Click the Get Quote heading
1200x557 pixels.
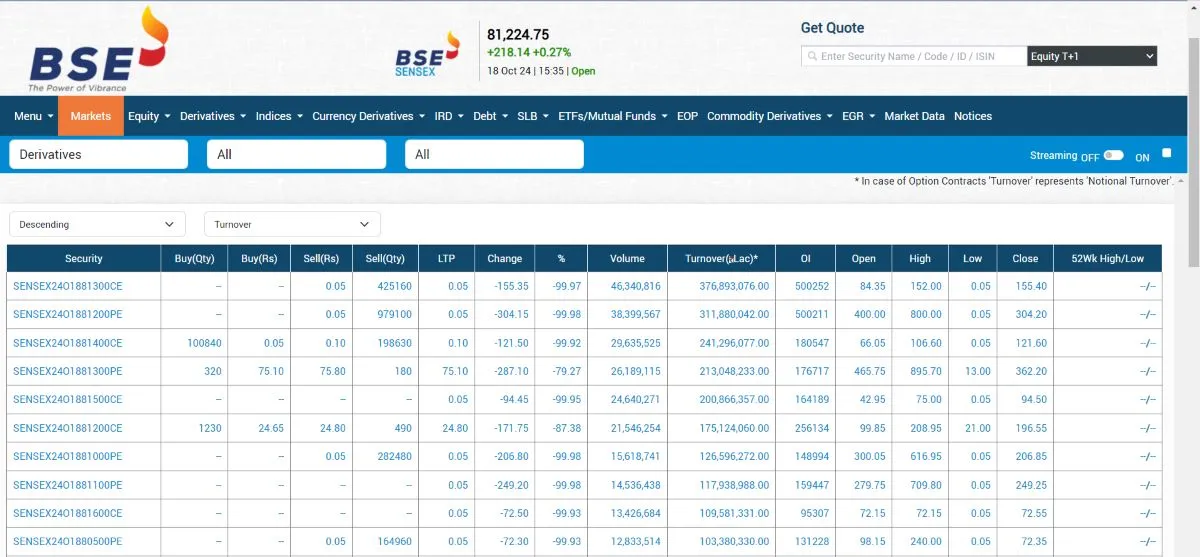pyautogui.click(x=832, y=28)
